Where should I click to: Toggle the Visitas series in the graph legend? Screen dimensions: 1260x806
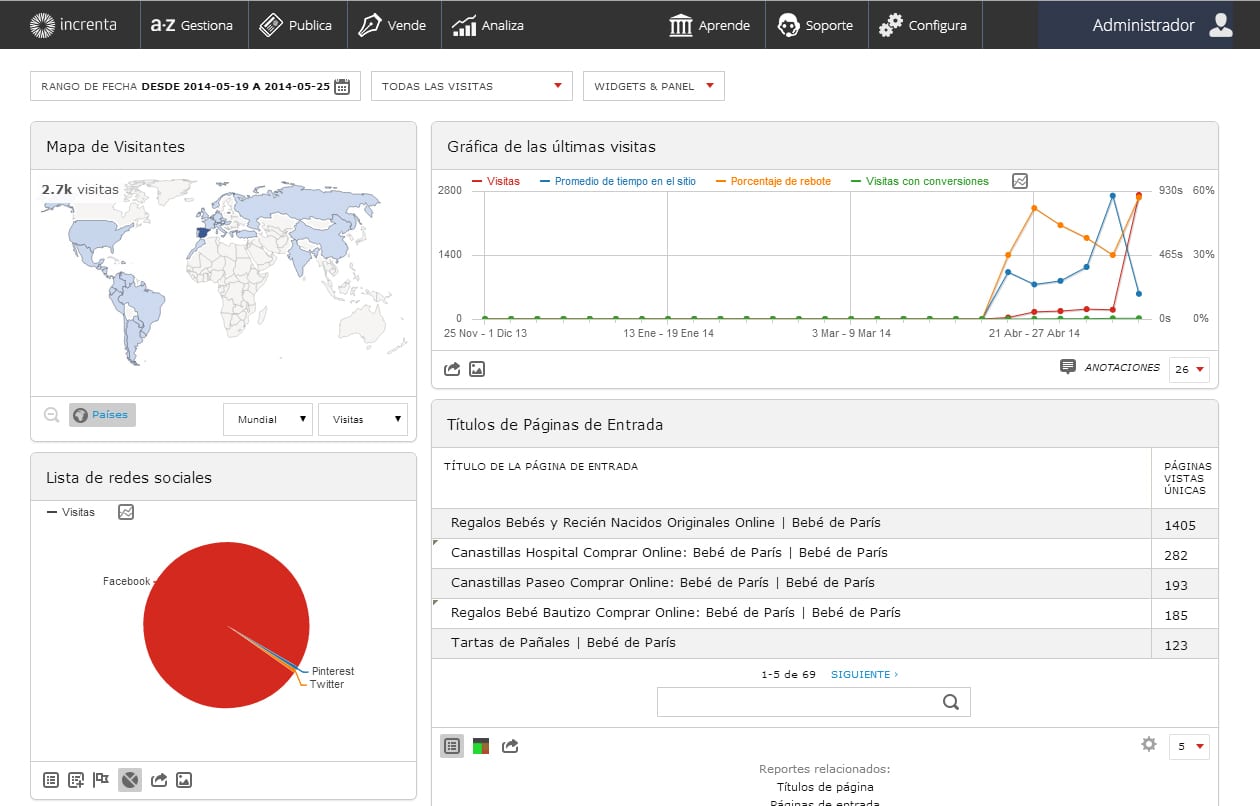(x=495, y=181)
